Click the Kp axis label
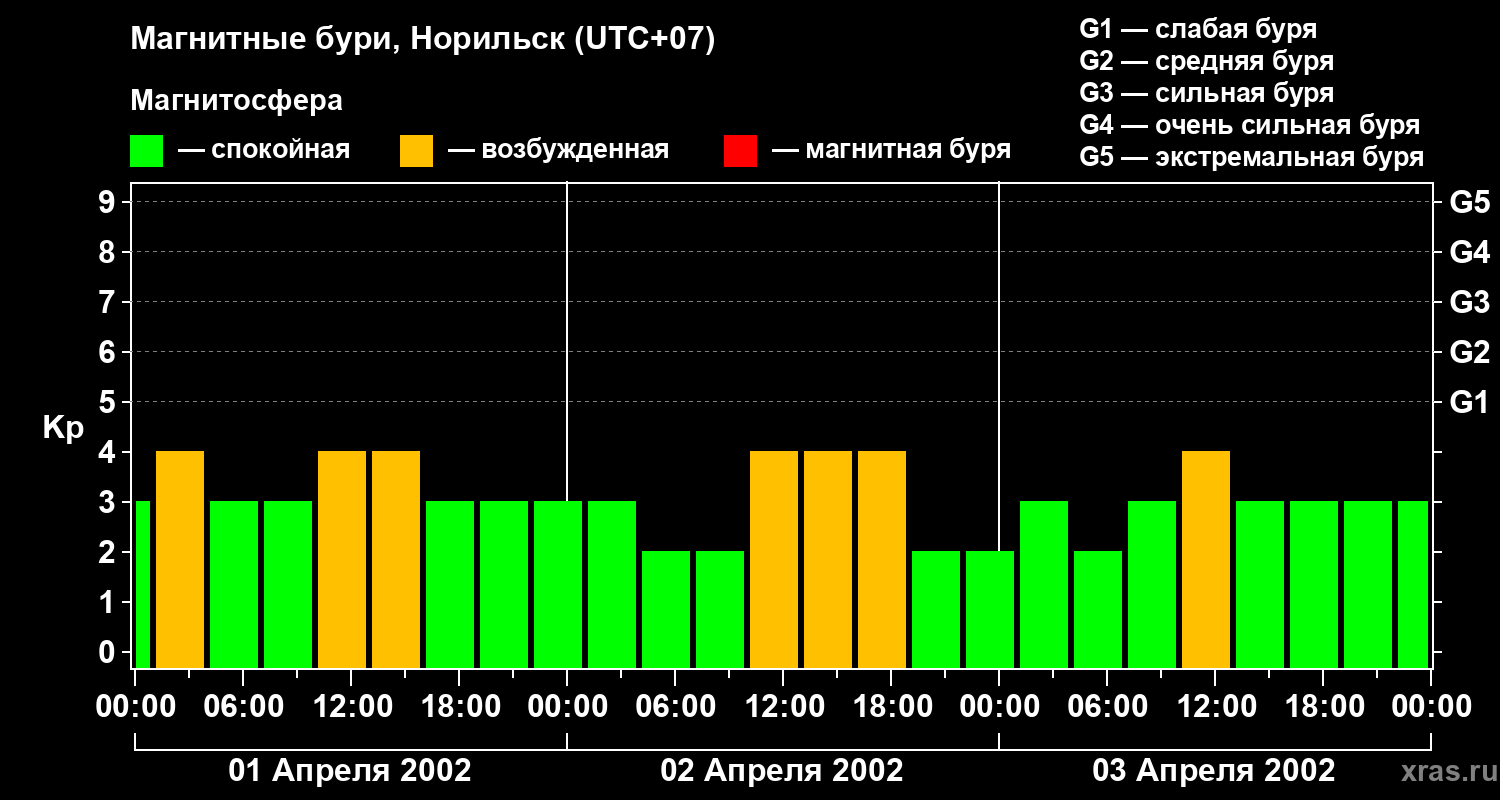The height and width of the screenshot is (800, 1500). pos(63,428)
